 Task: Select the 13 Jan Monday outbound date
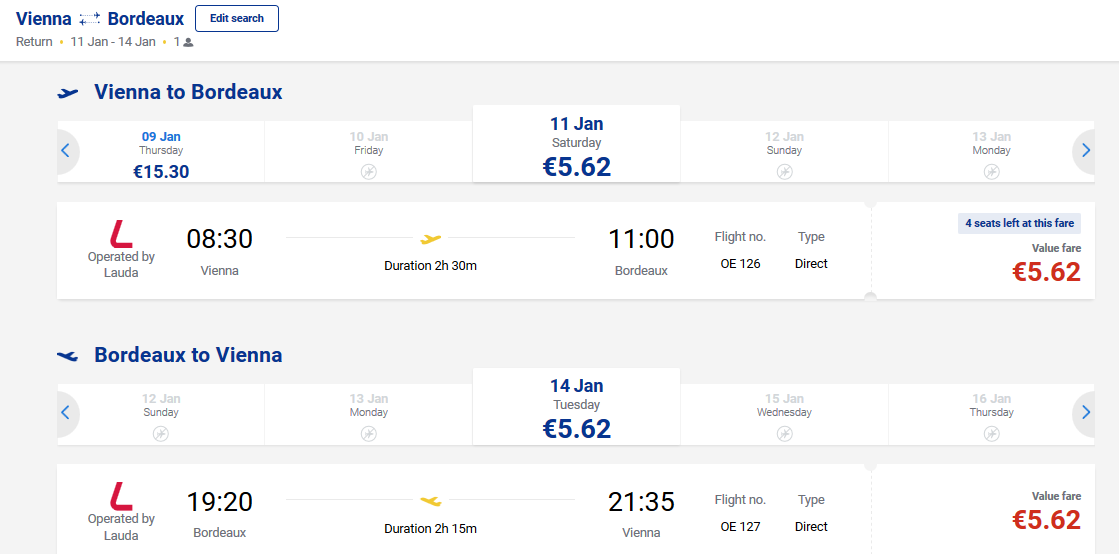click(991, 151)
